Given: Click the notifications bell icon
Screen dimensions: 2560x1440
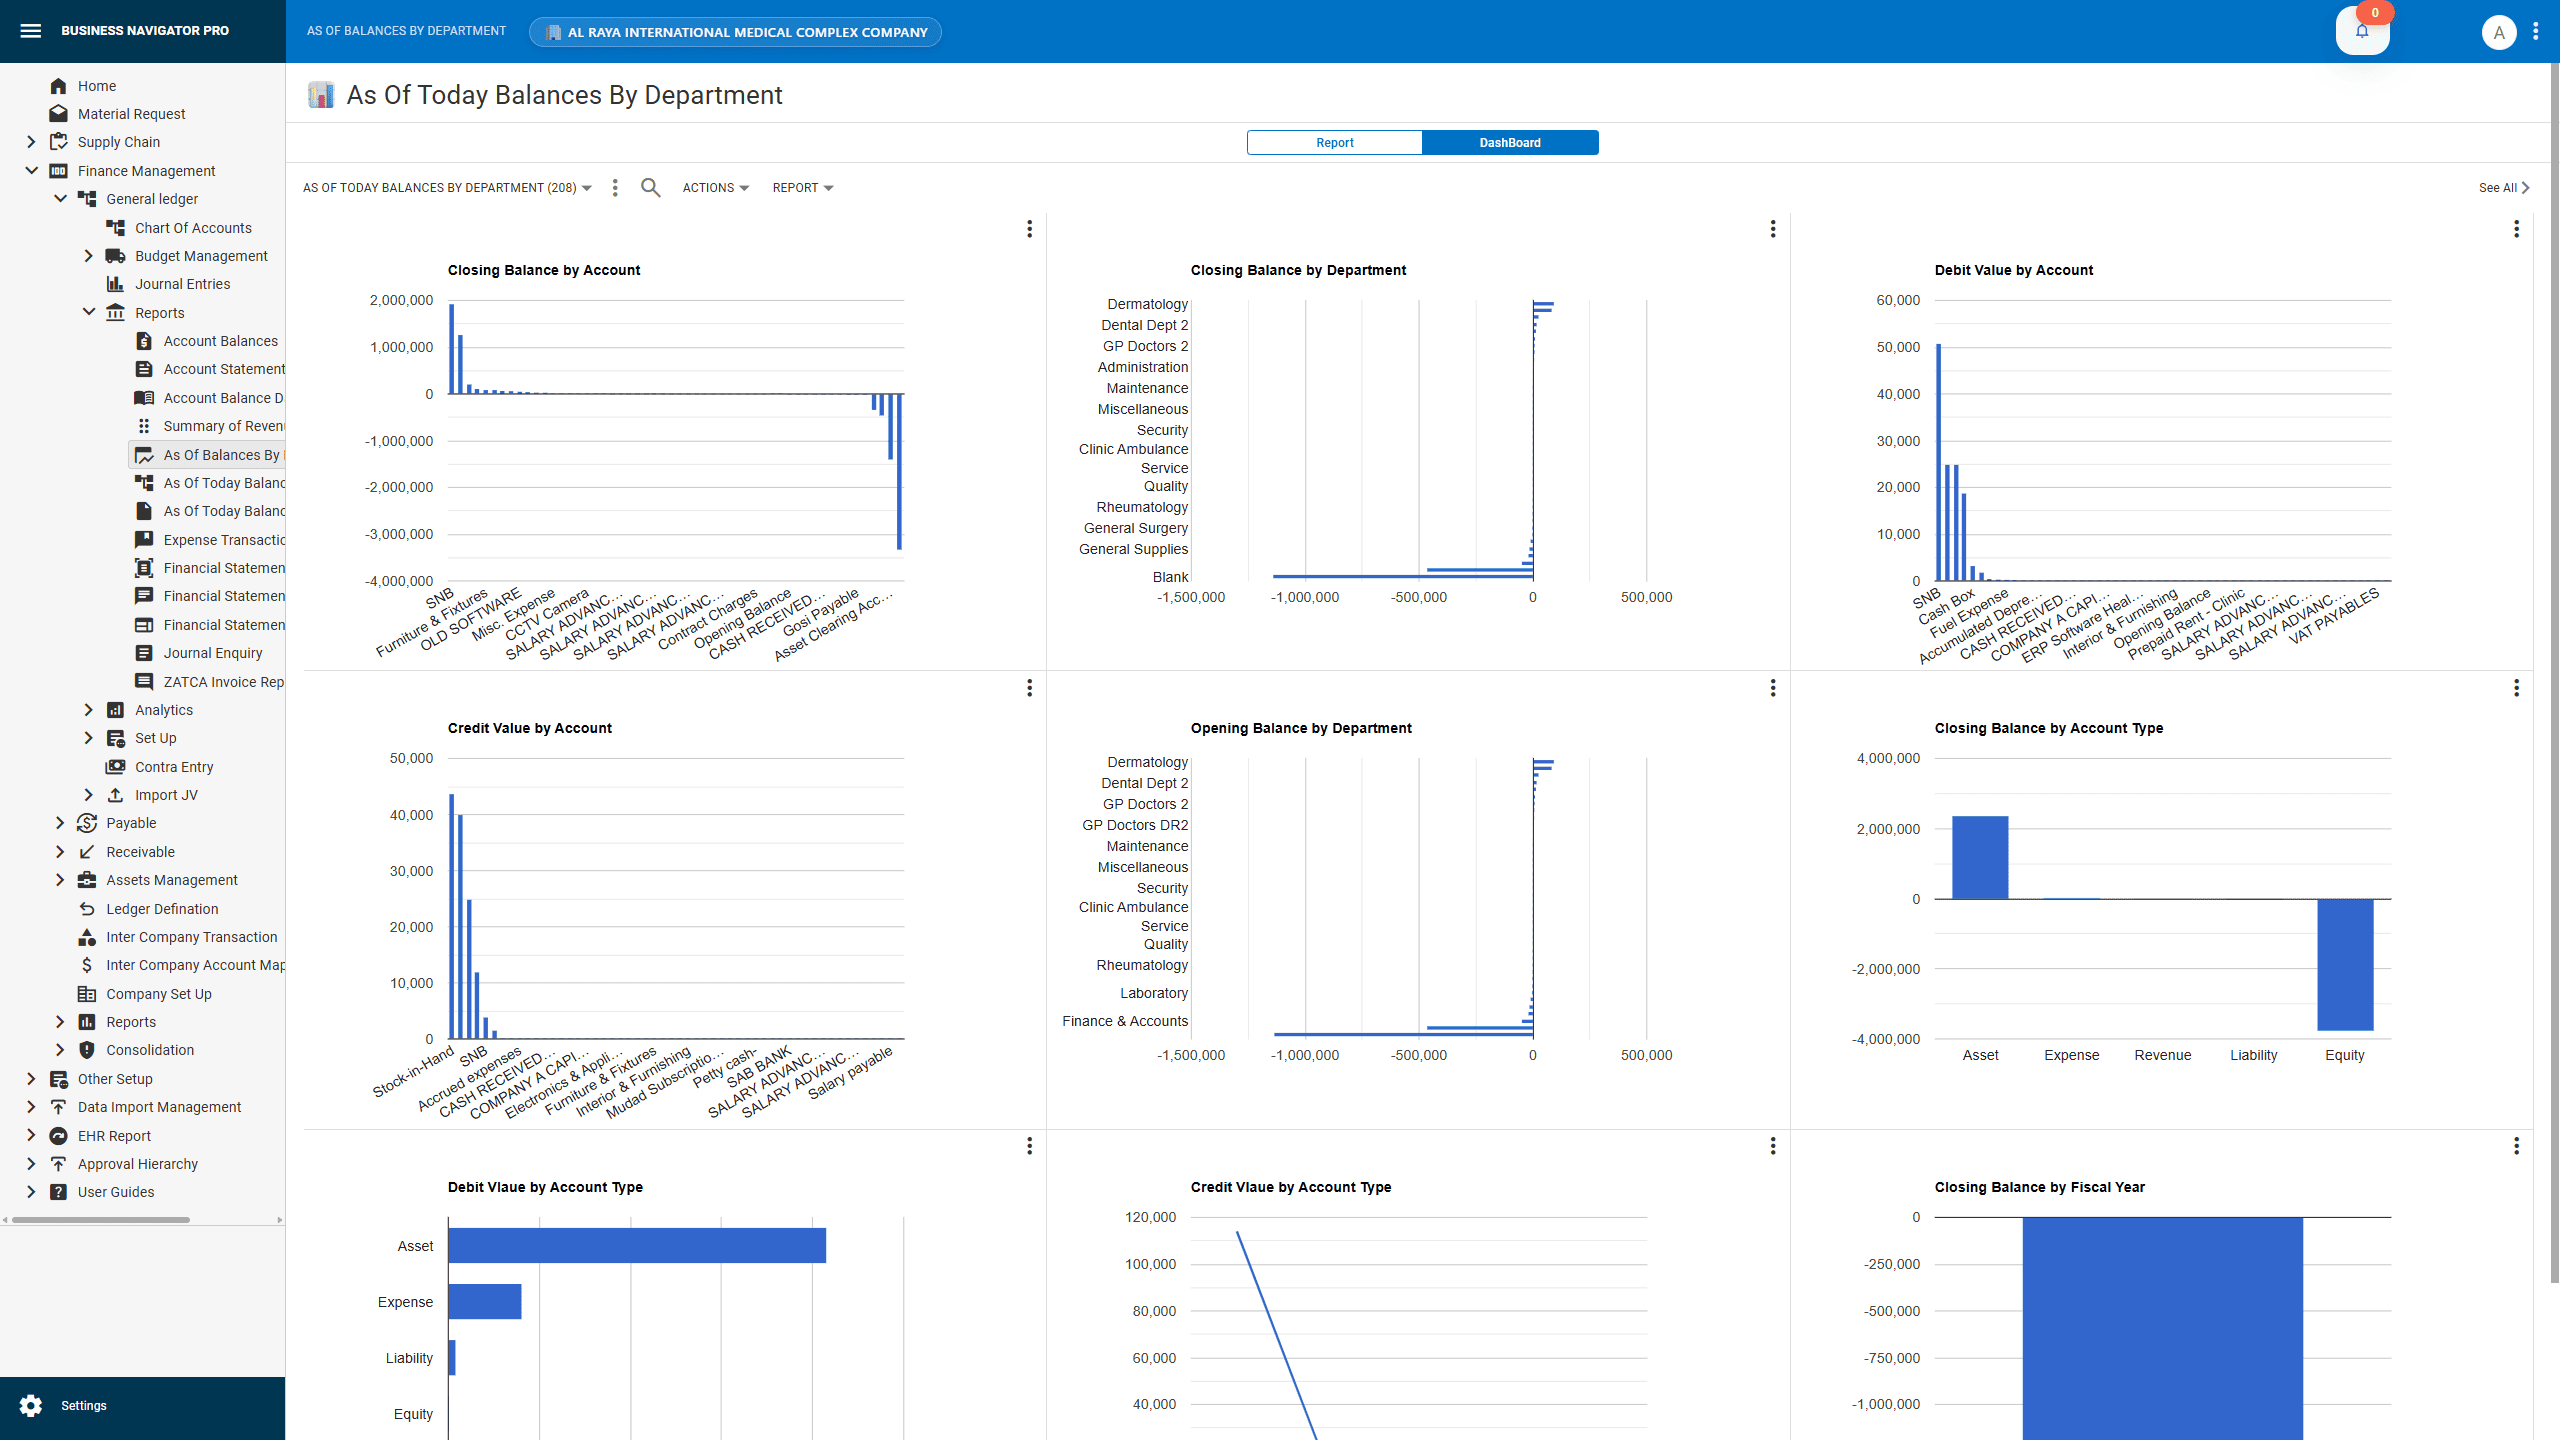Looking at the screenshot, I should point(2362,31).
